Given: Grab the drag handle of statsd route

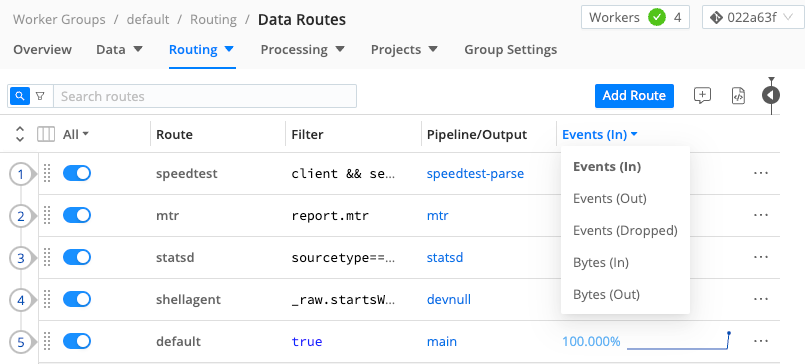Looking at the screenshot, I should point(47,257).
